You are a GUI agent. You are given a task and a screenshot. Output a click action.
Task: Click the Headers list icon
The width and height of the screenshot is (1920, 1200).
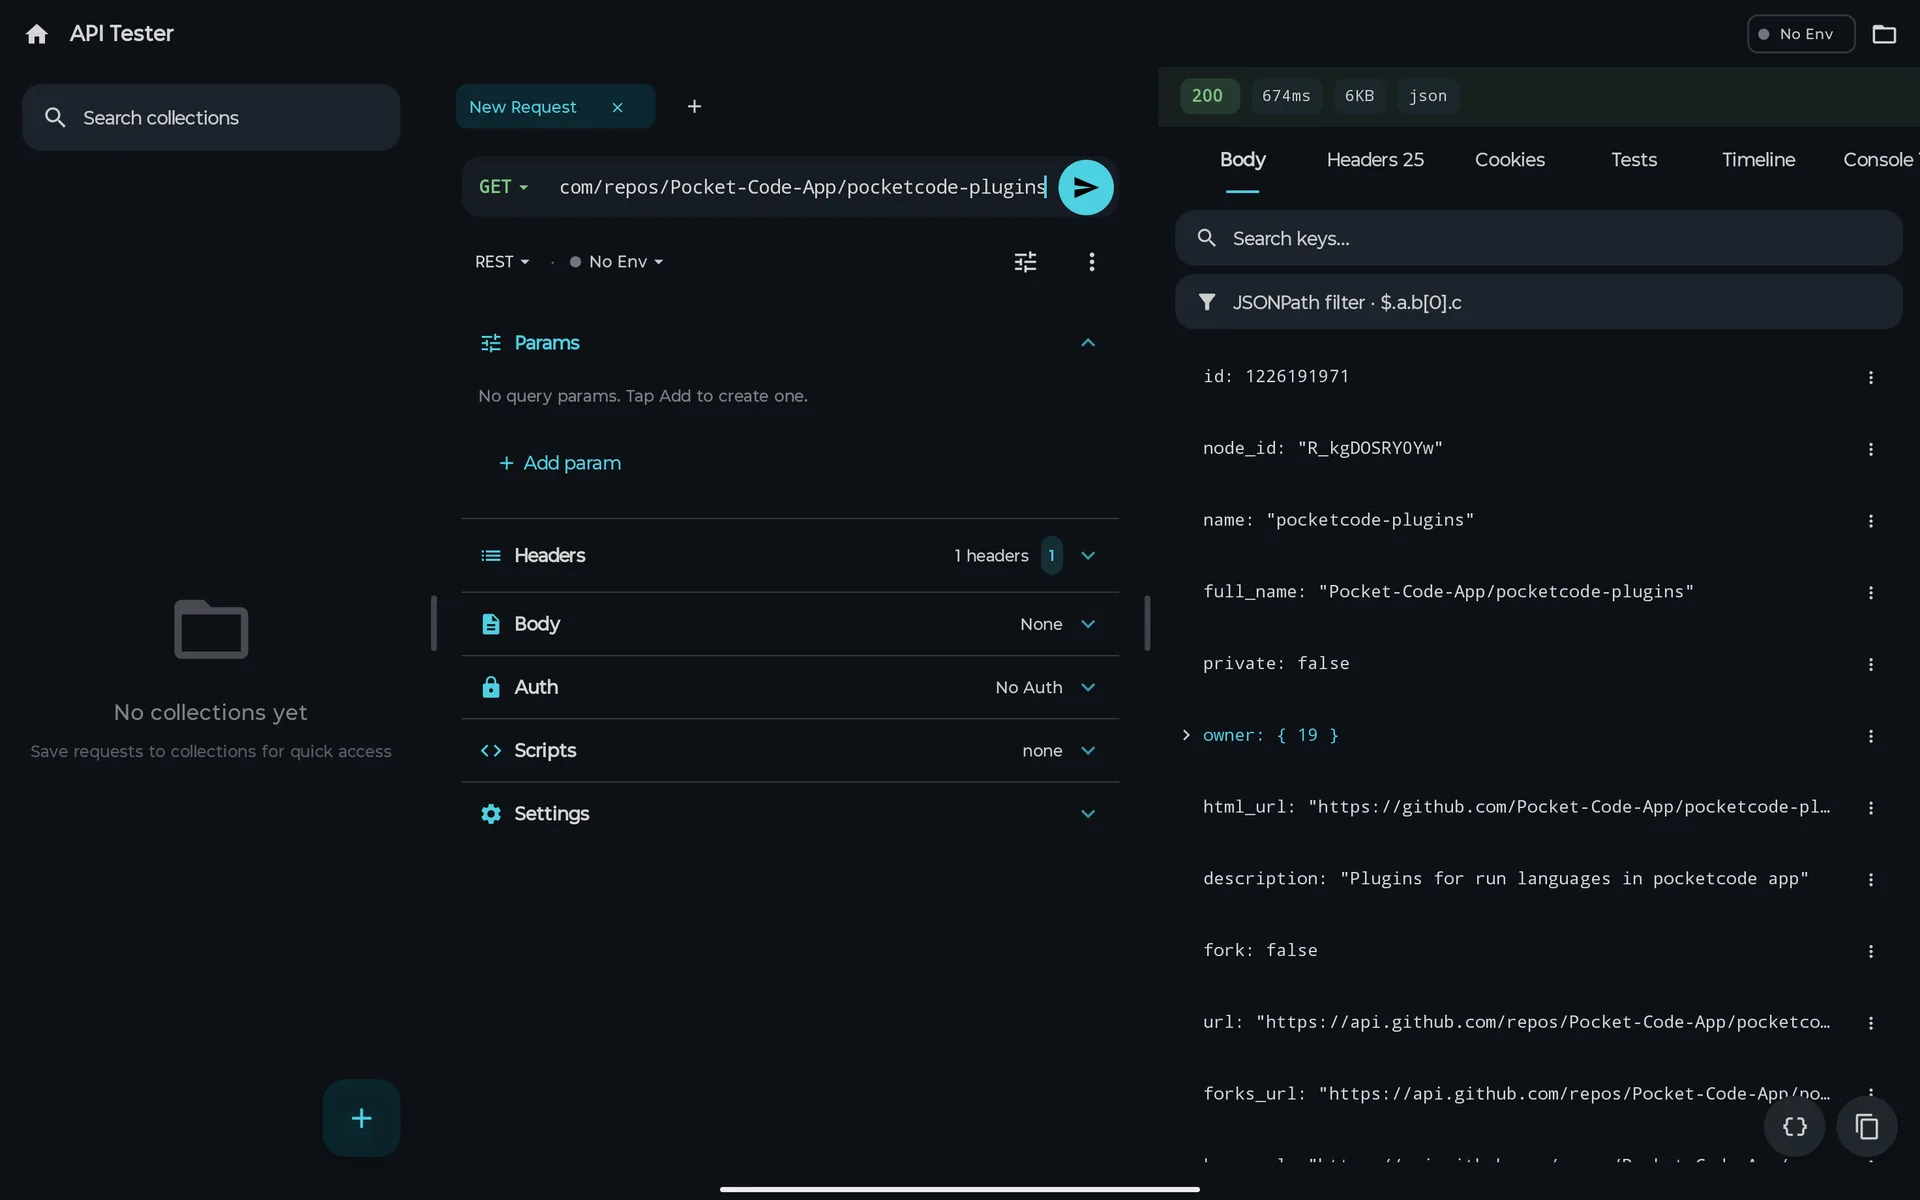pos(490,556)
